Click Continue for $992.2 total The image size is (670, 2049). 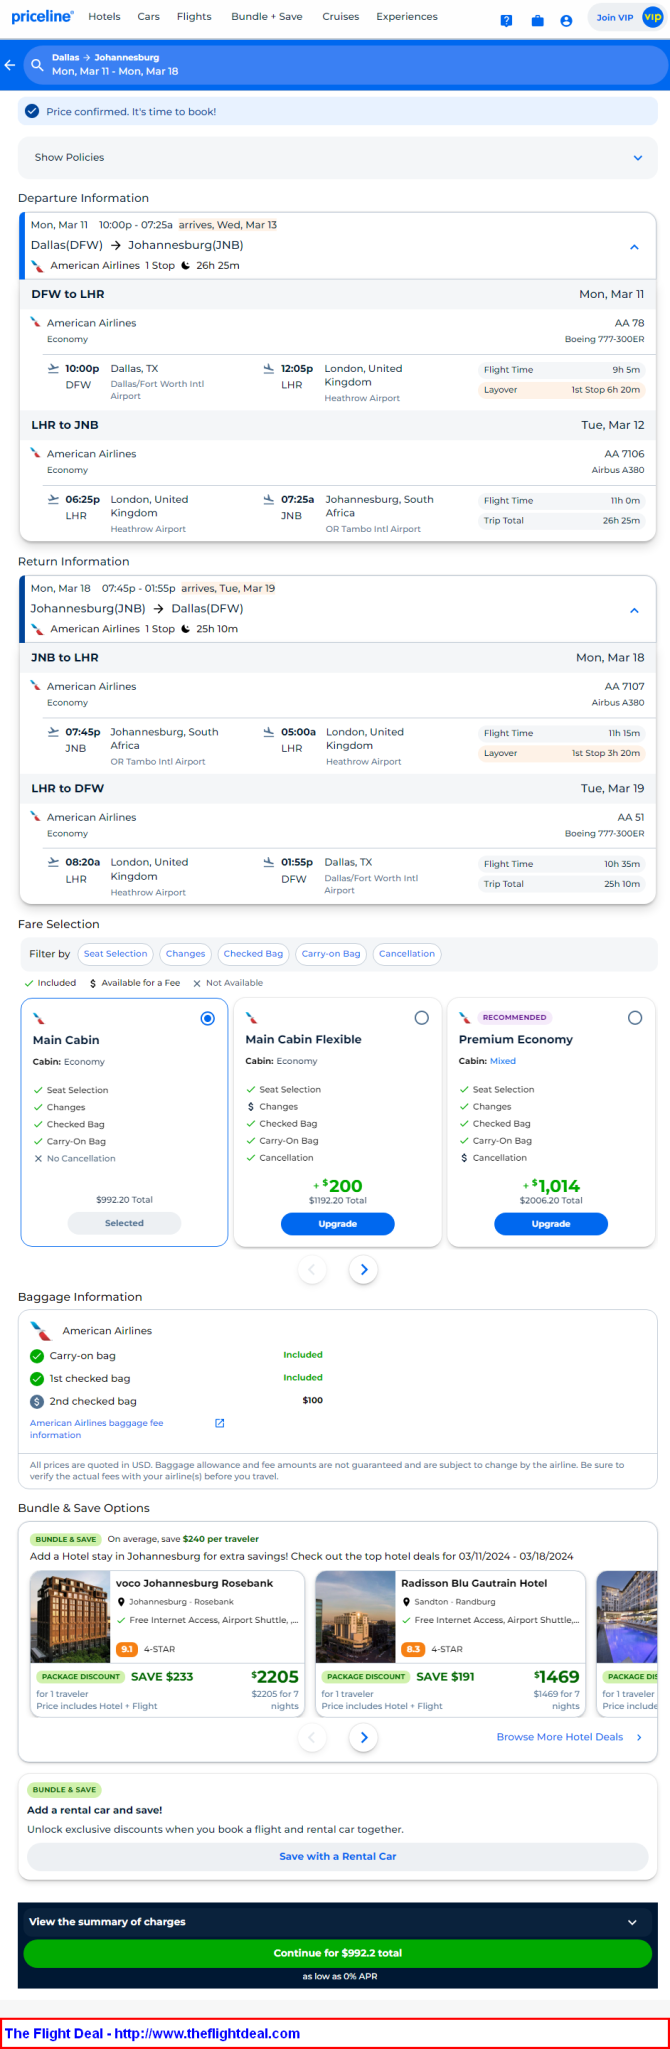coord(337,1953)
